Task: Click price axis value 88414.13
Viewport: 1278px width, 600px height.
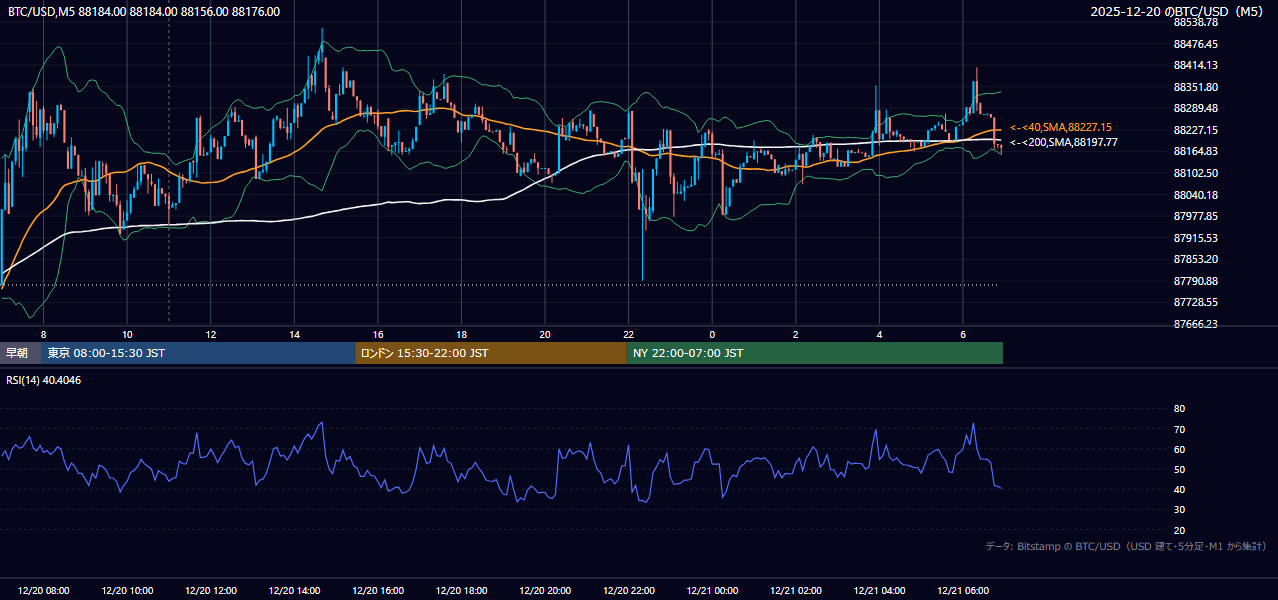Action: [1195, 65]
